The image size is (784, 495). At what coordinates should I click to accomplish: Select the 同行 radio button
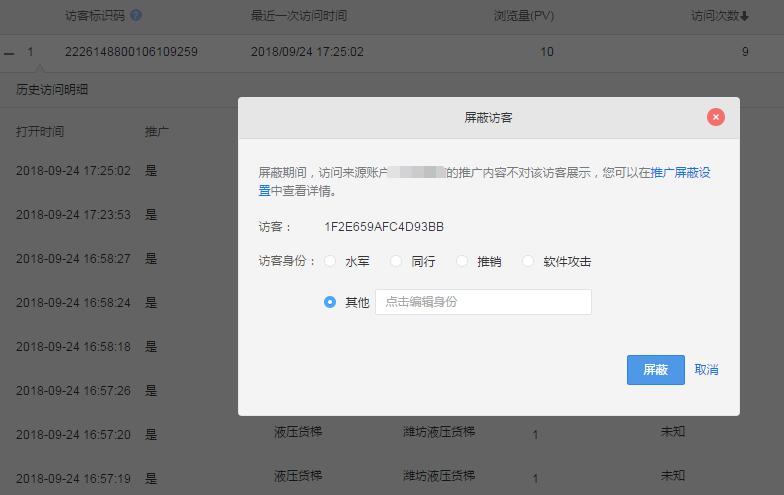(x=396, y=261)
